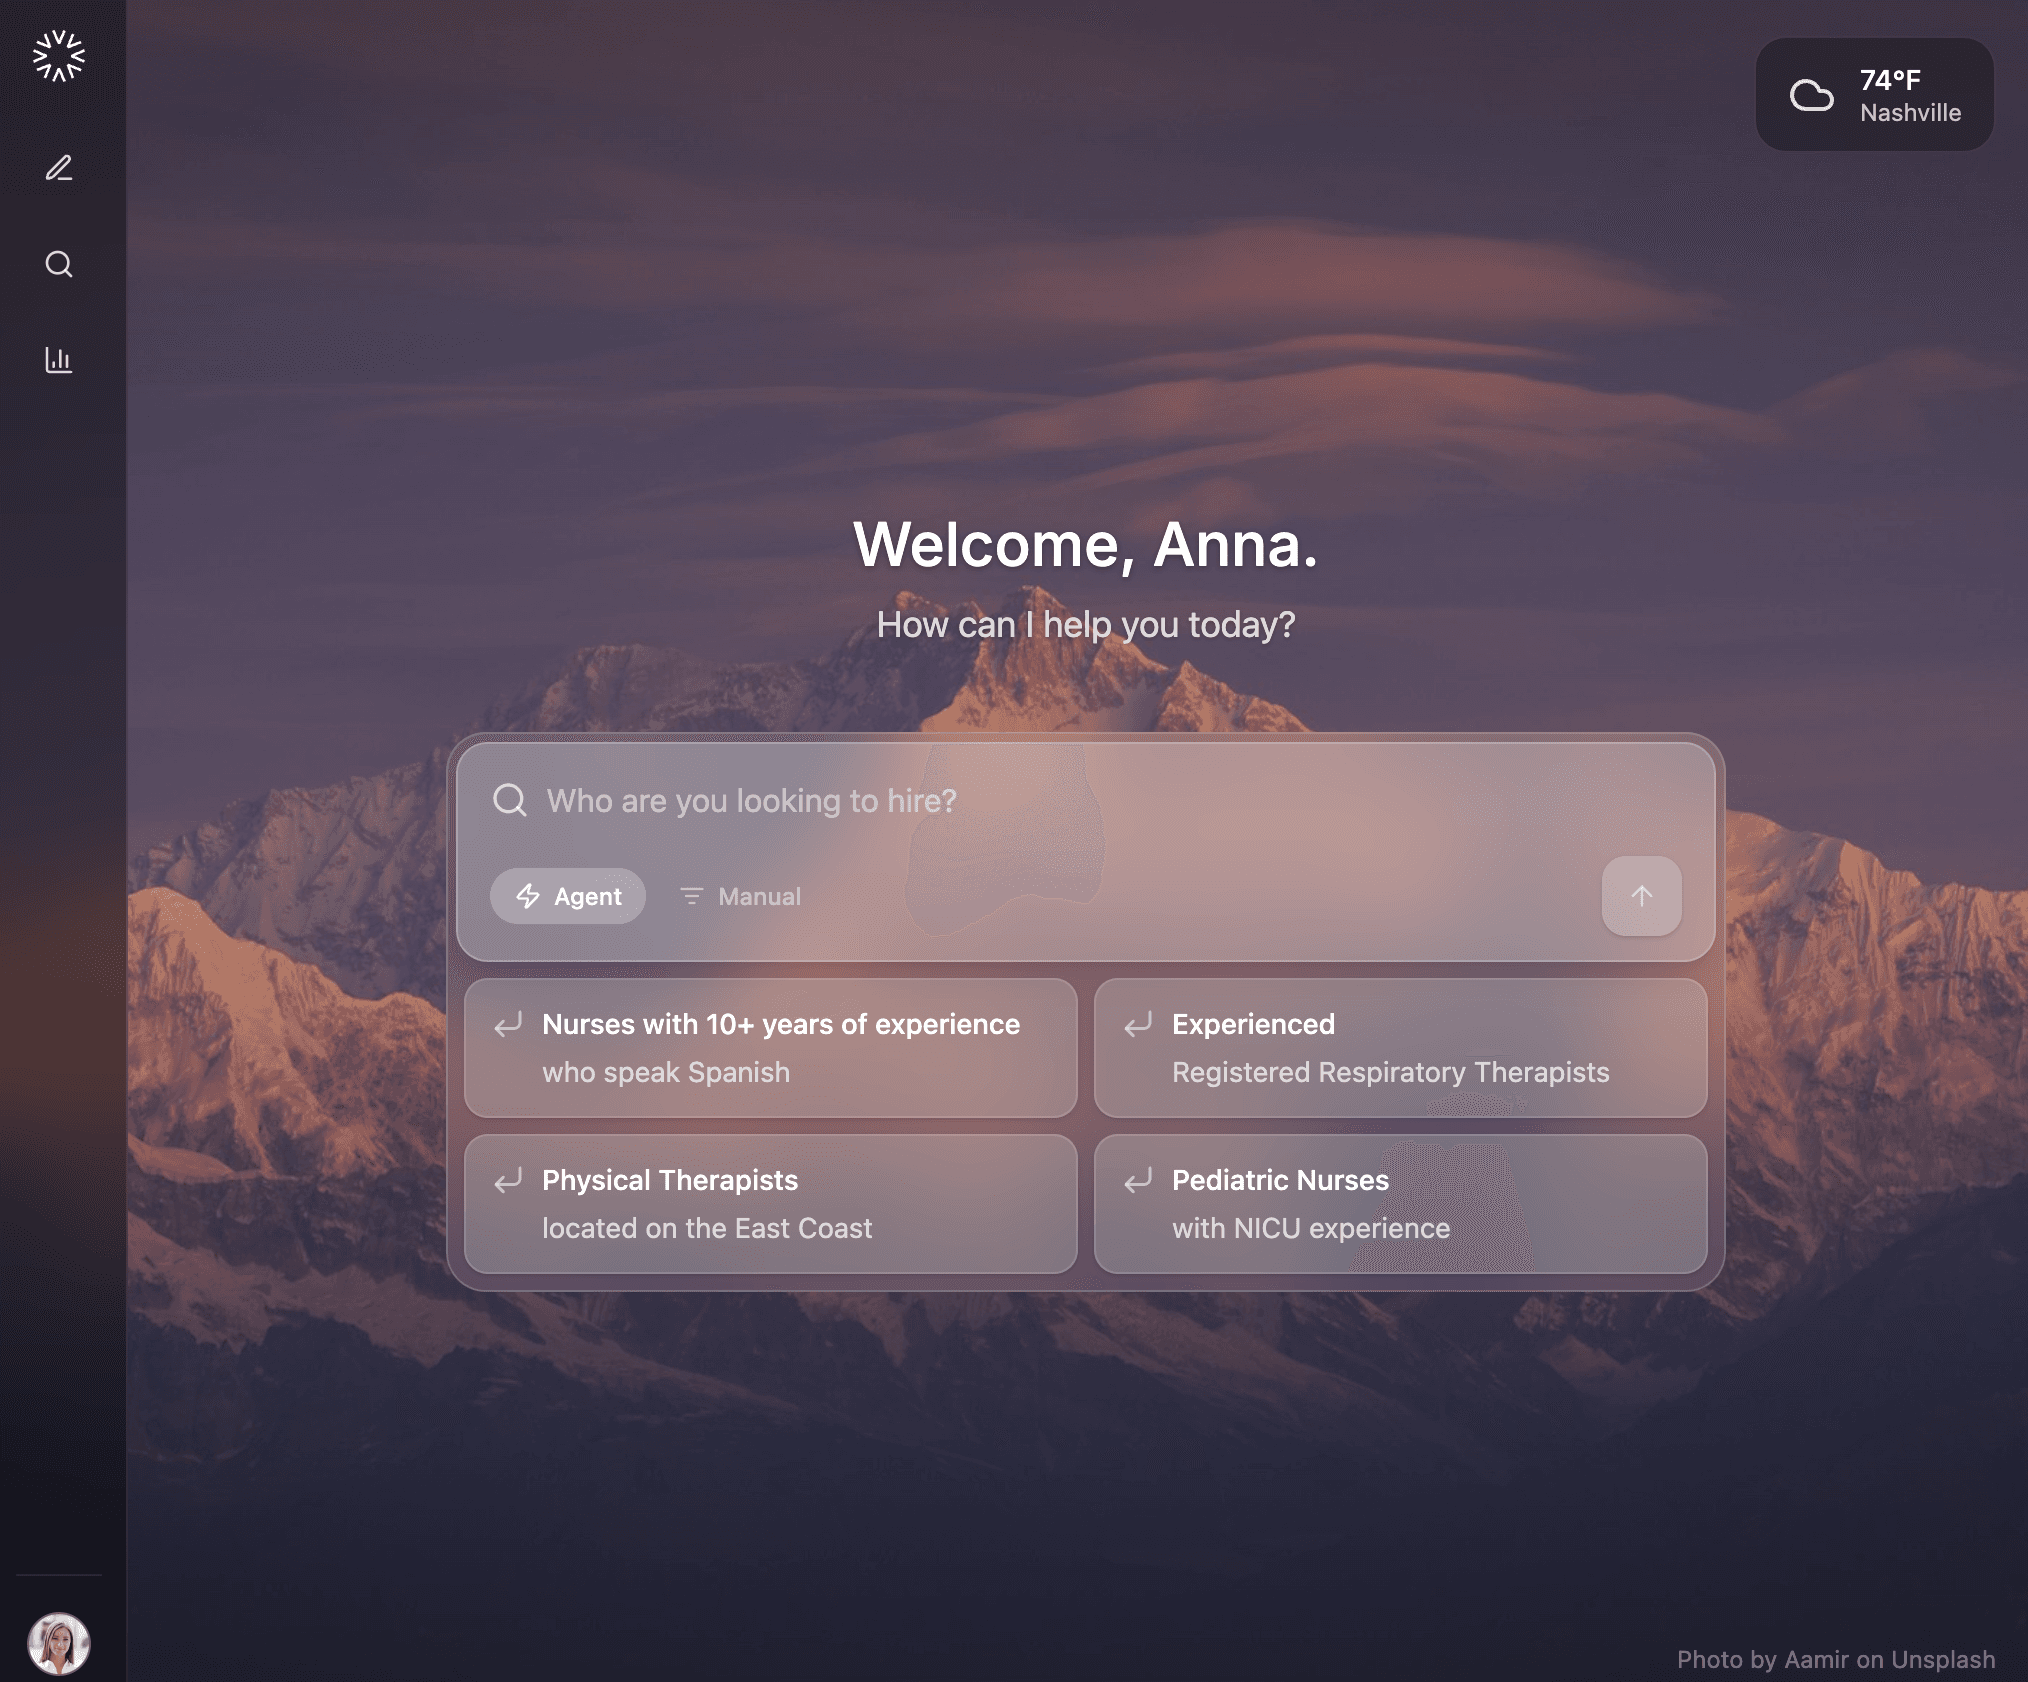Viewport: 2028px width, 1682px height.
Task: Select the Physical Therapists East Coast suggestion
Action: [x=770, y=1203]
